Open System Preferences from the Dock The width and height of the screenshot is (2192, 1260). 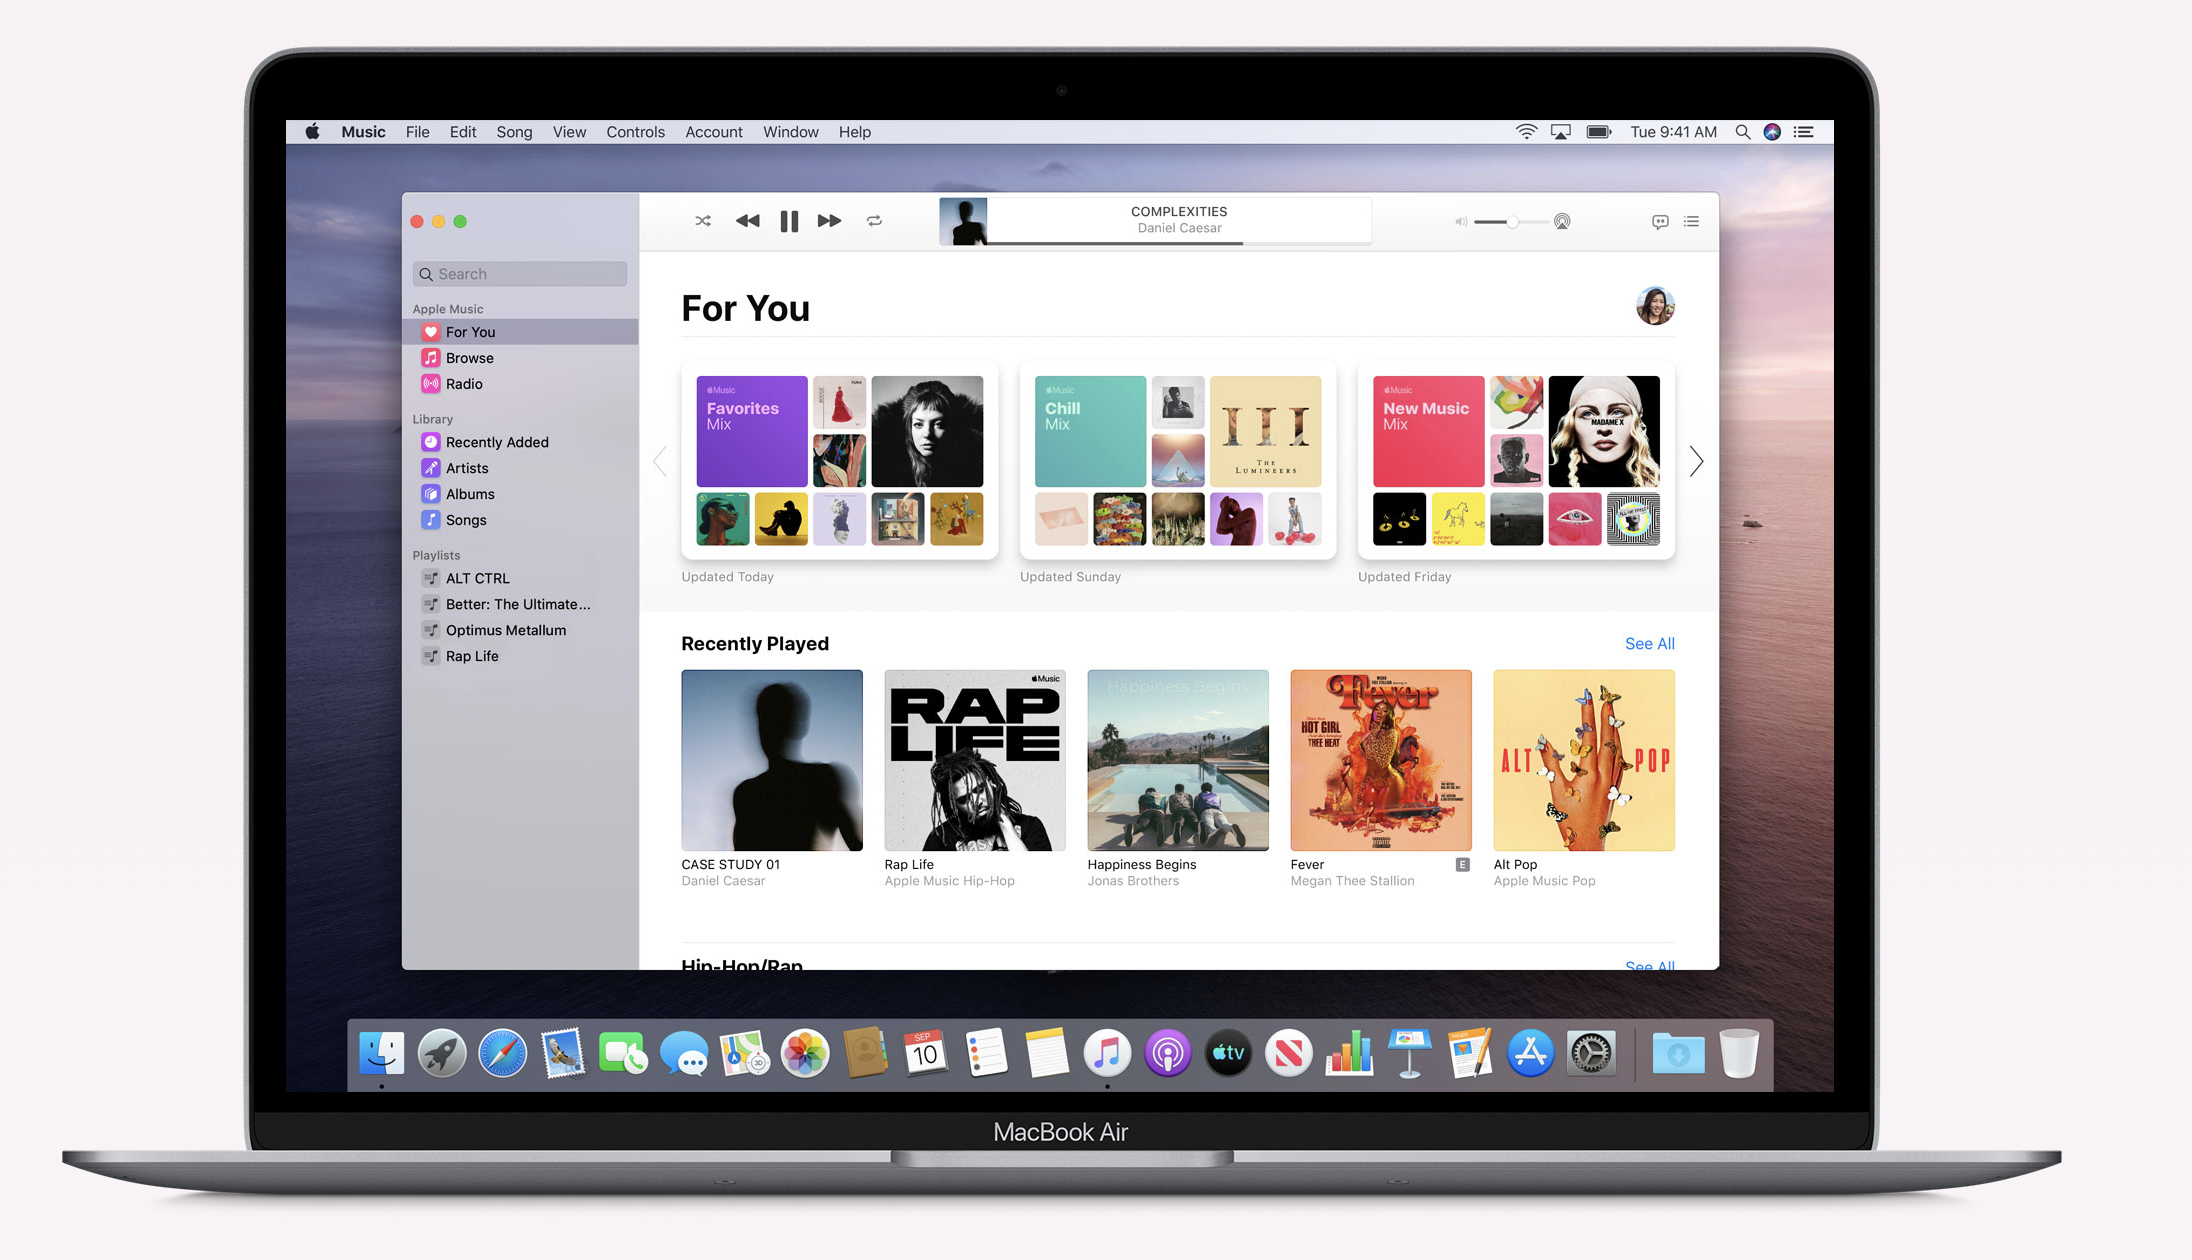(1590, 1053)
